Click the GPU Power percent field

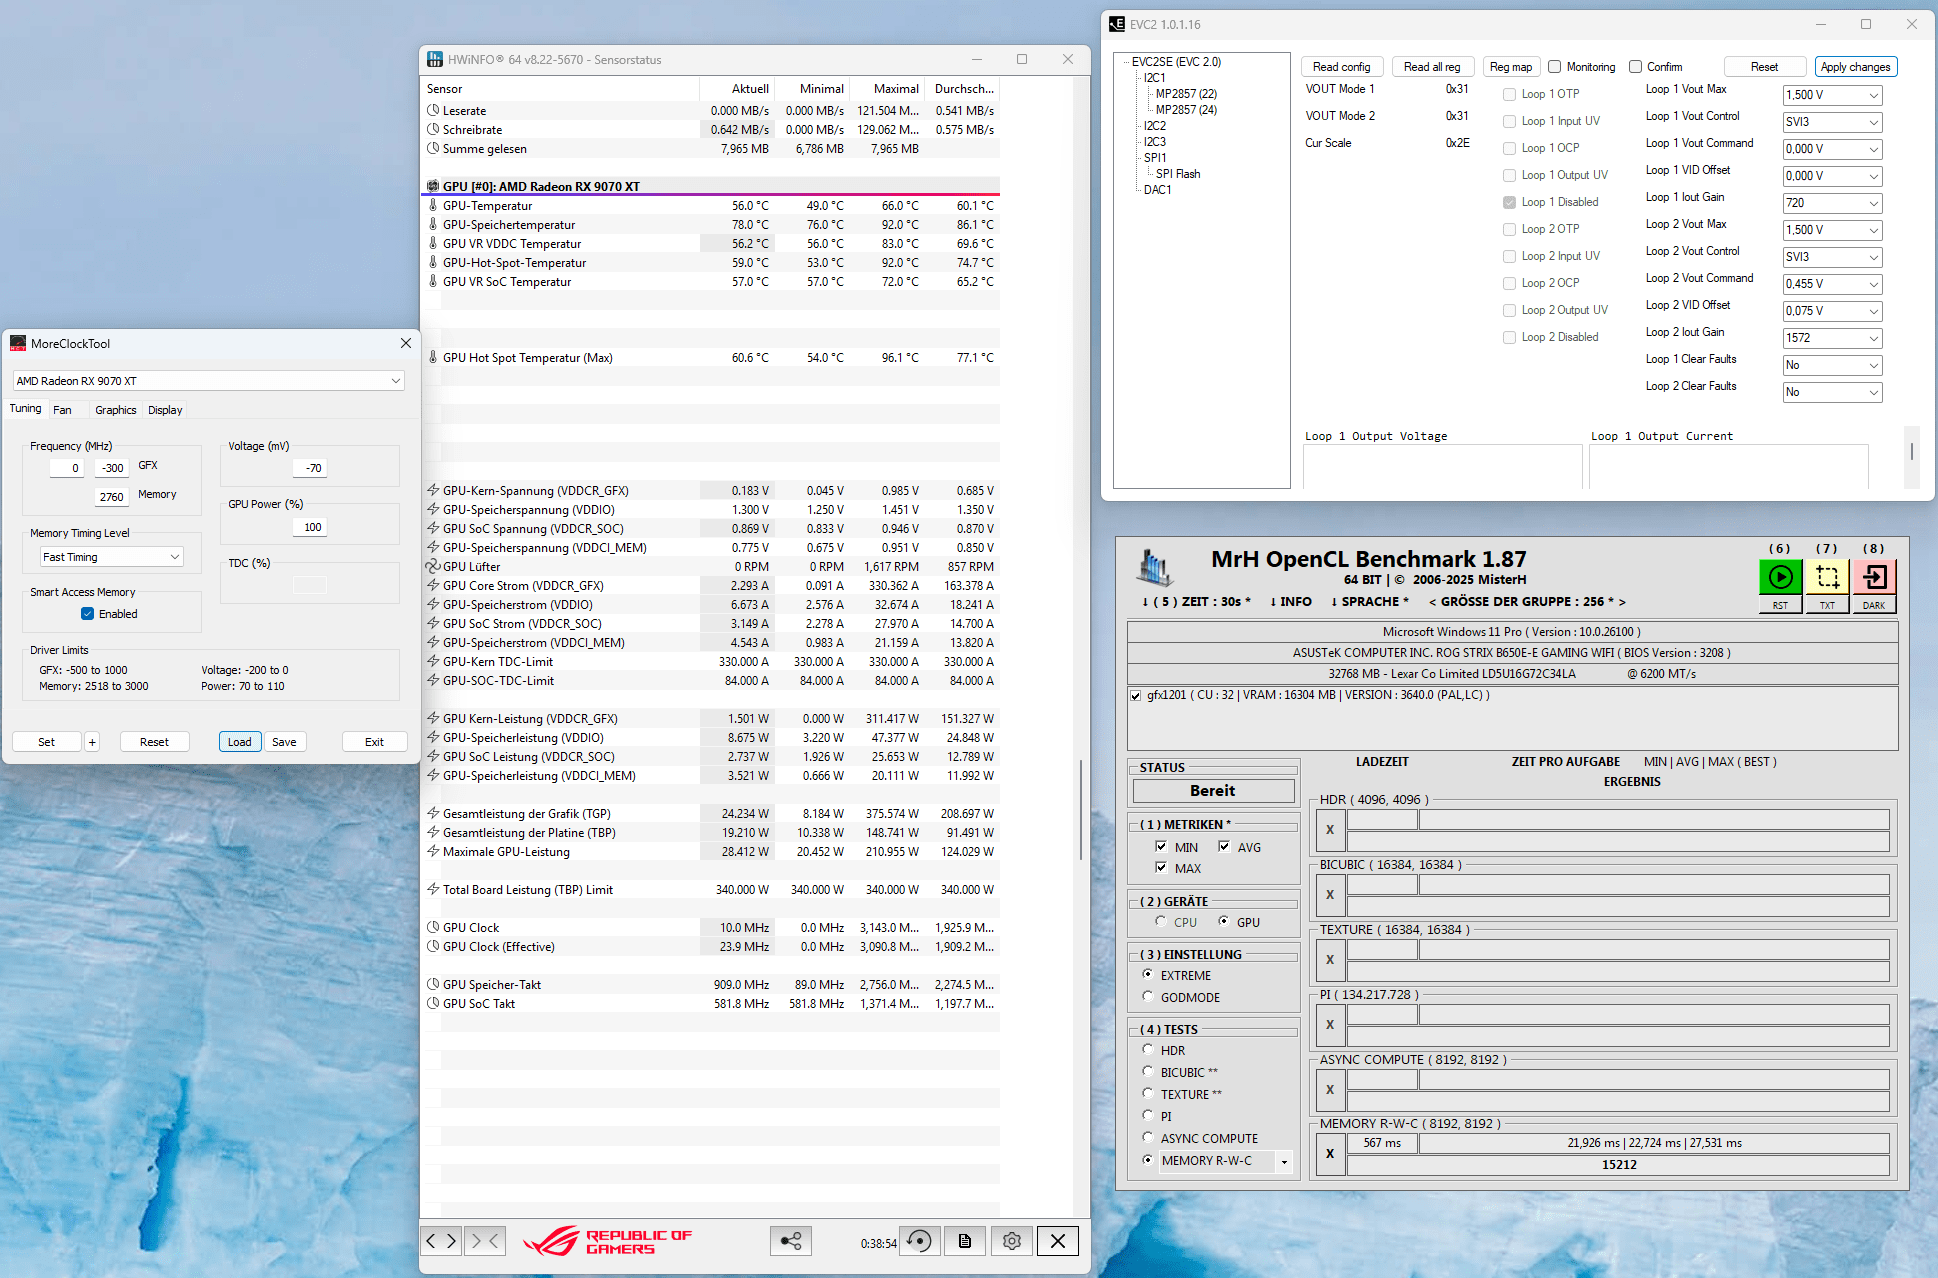coord(310,527)
